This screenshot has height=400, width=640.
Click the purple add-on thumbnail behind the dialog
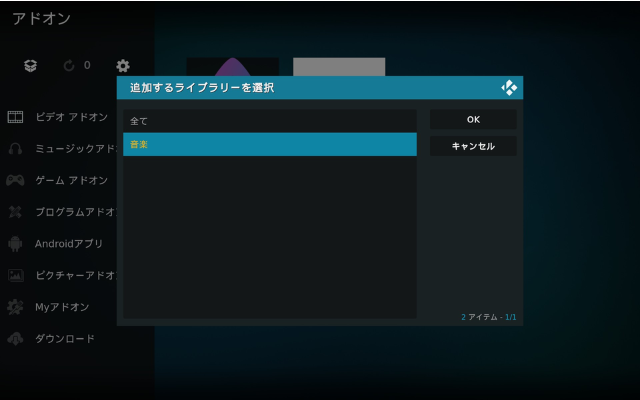click(232, 66)
